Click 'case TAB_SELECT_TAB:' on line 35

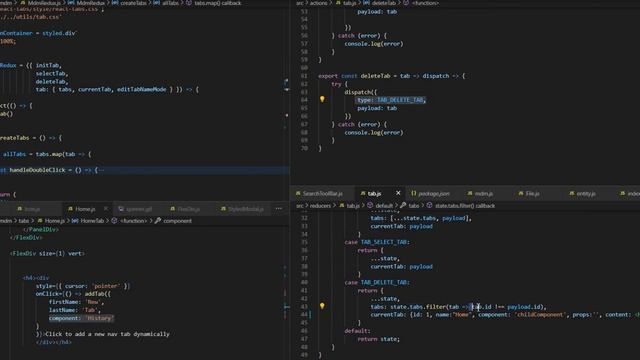(377, 242)
